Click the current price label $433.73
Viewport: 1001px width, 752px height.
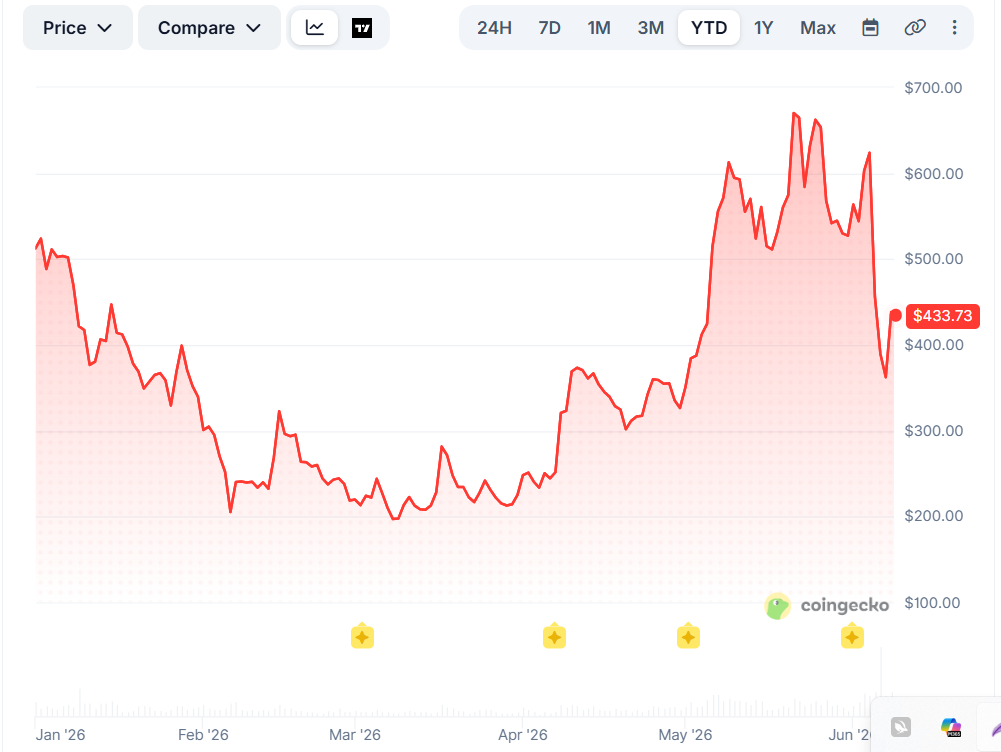[x=942, y=315]
